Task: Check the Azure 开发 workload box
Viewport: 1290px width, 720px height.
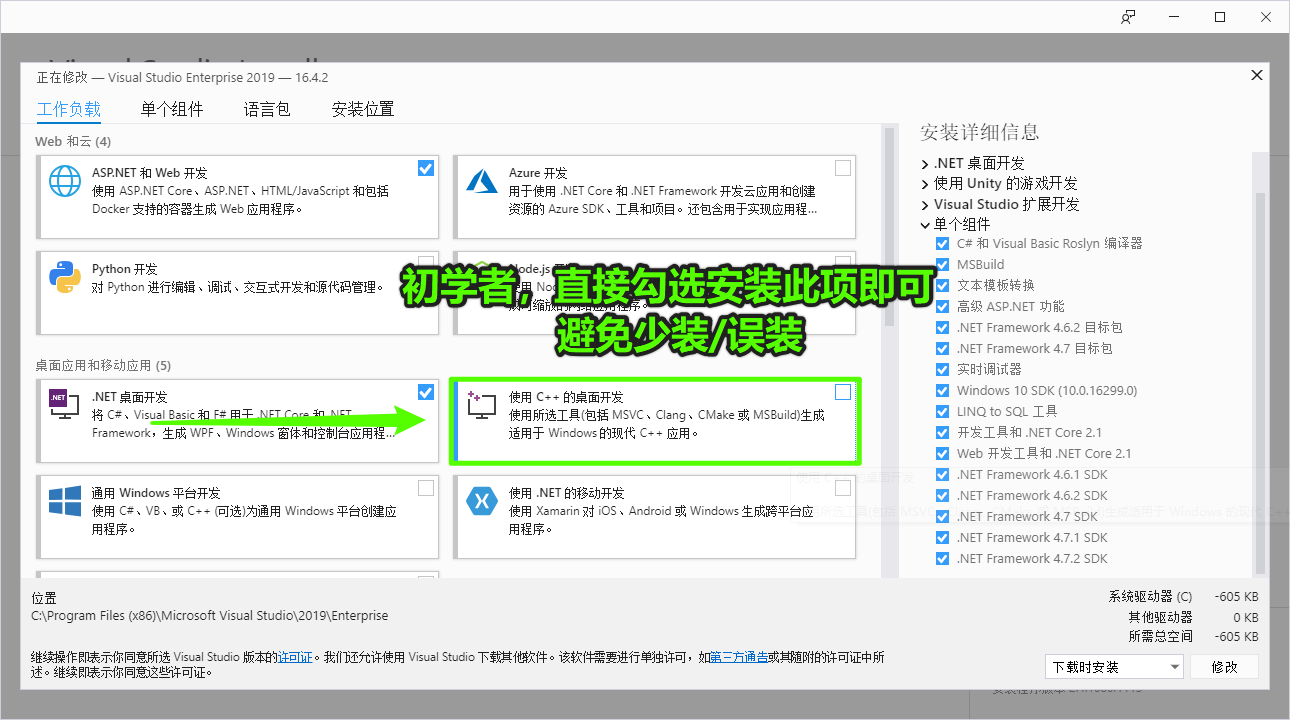Action: 843,168
